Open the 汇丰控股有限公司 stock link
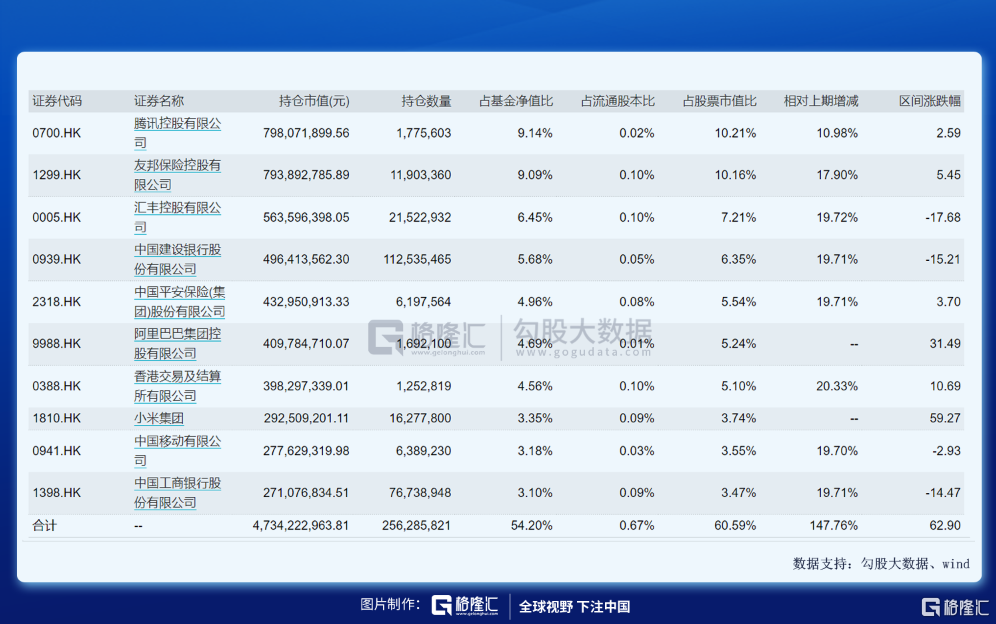Viewport: 996px width, 624px height. point(177,217)
